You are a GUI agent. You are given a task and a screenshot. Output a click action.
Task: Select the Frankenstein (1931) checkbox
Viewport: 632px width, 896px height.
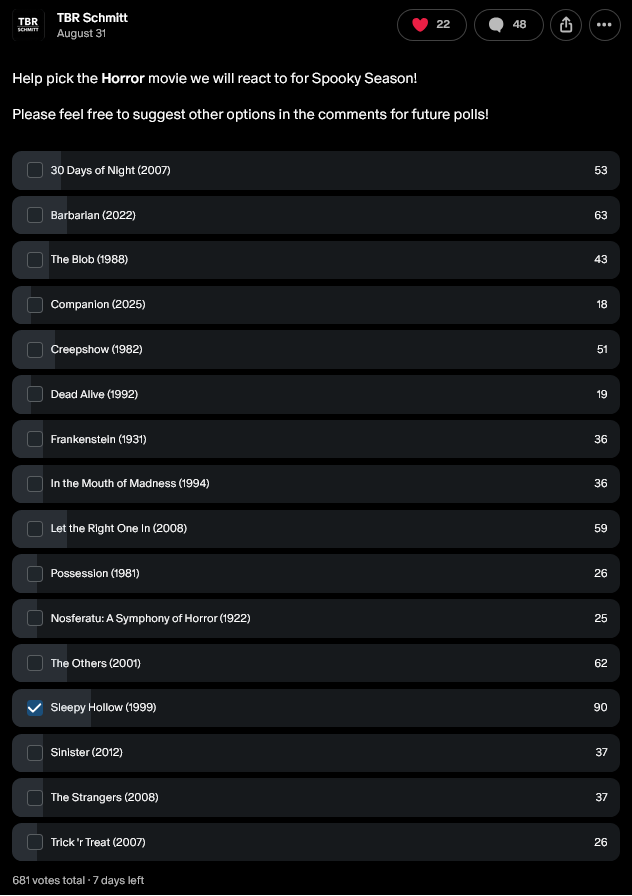pyautogui.click(x=35, y=439)
